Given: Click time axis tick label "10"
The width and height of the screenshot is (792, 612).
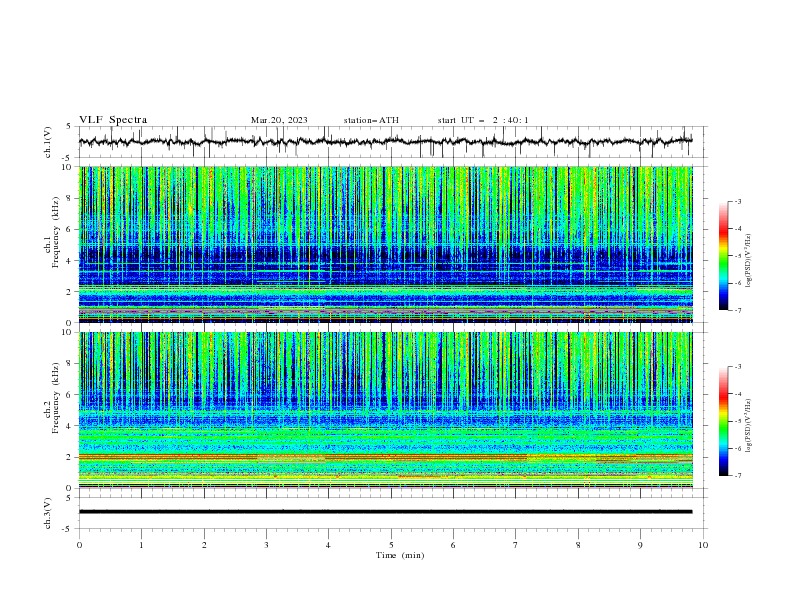Looking at the screenshot, I should click(703, 545).
